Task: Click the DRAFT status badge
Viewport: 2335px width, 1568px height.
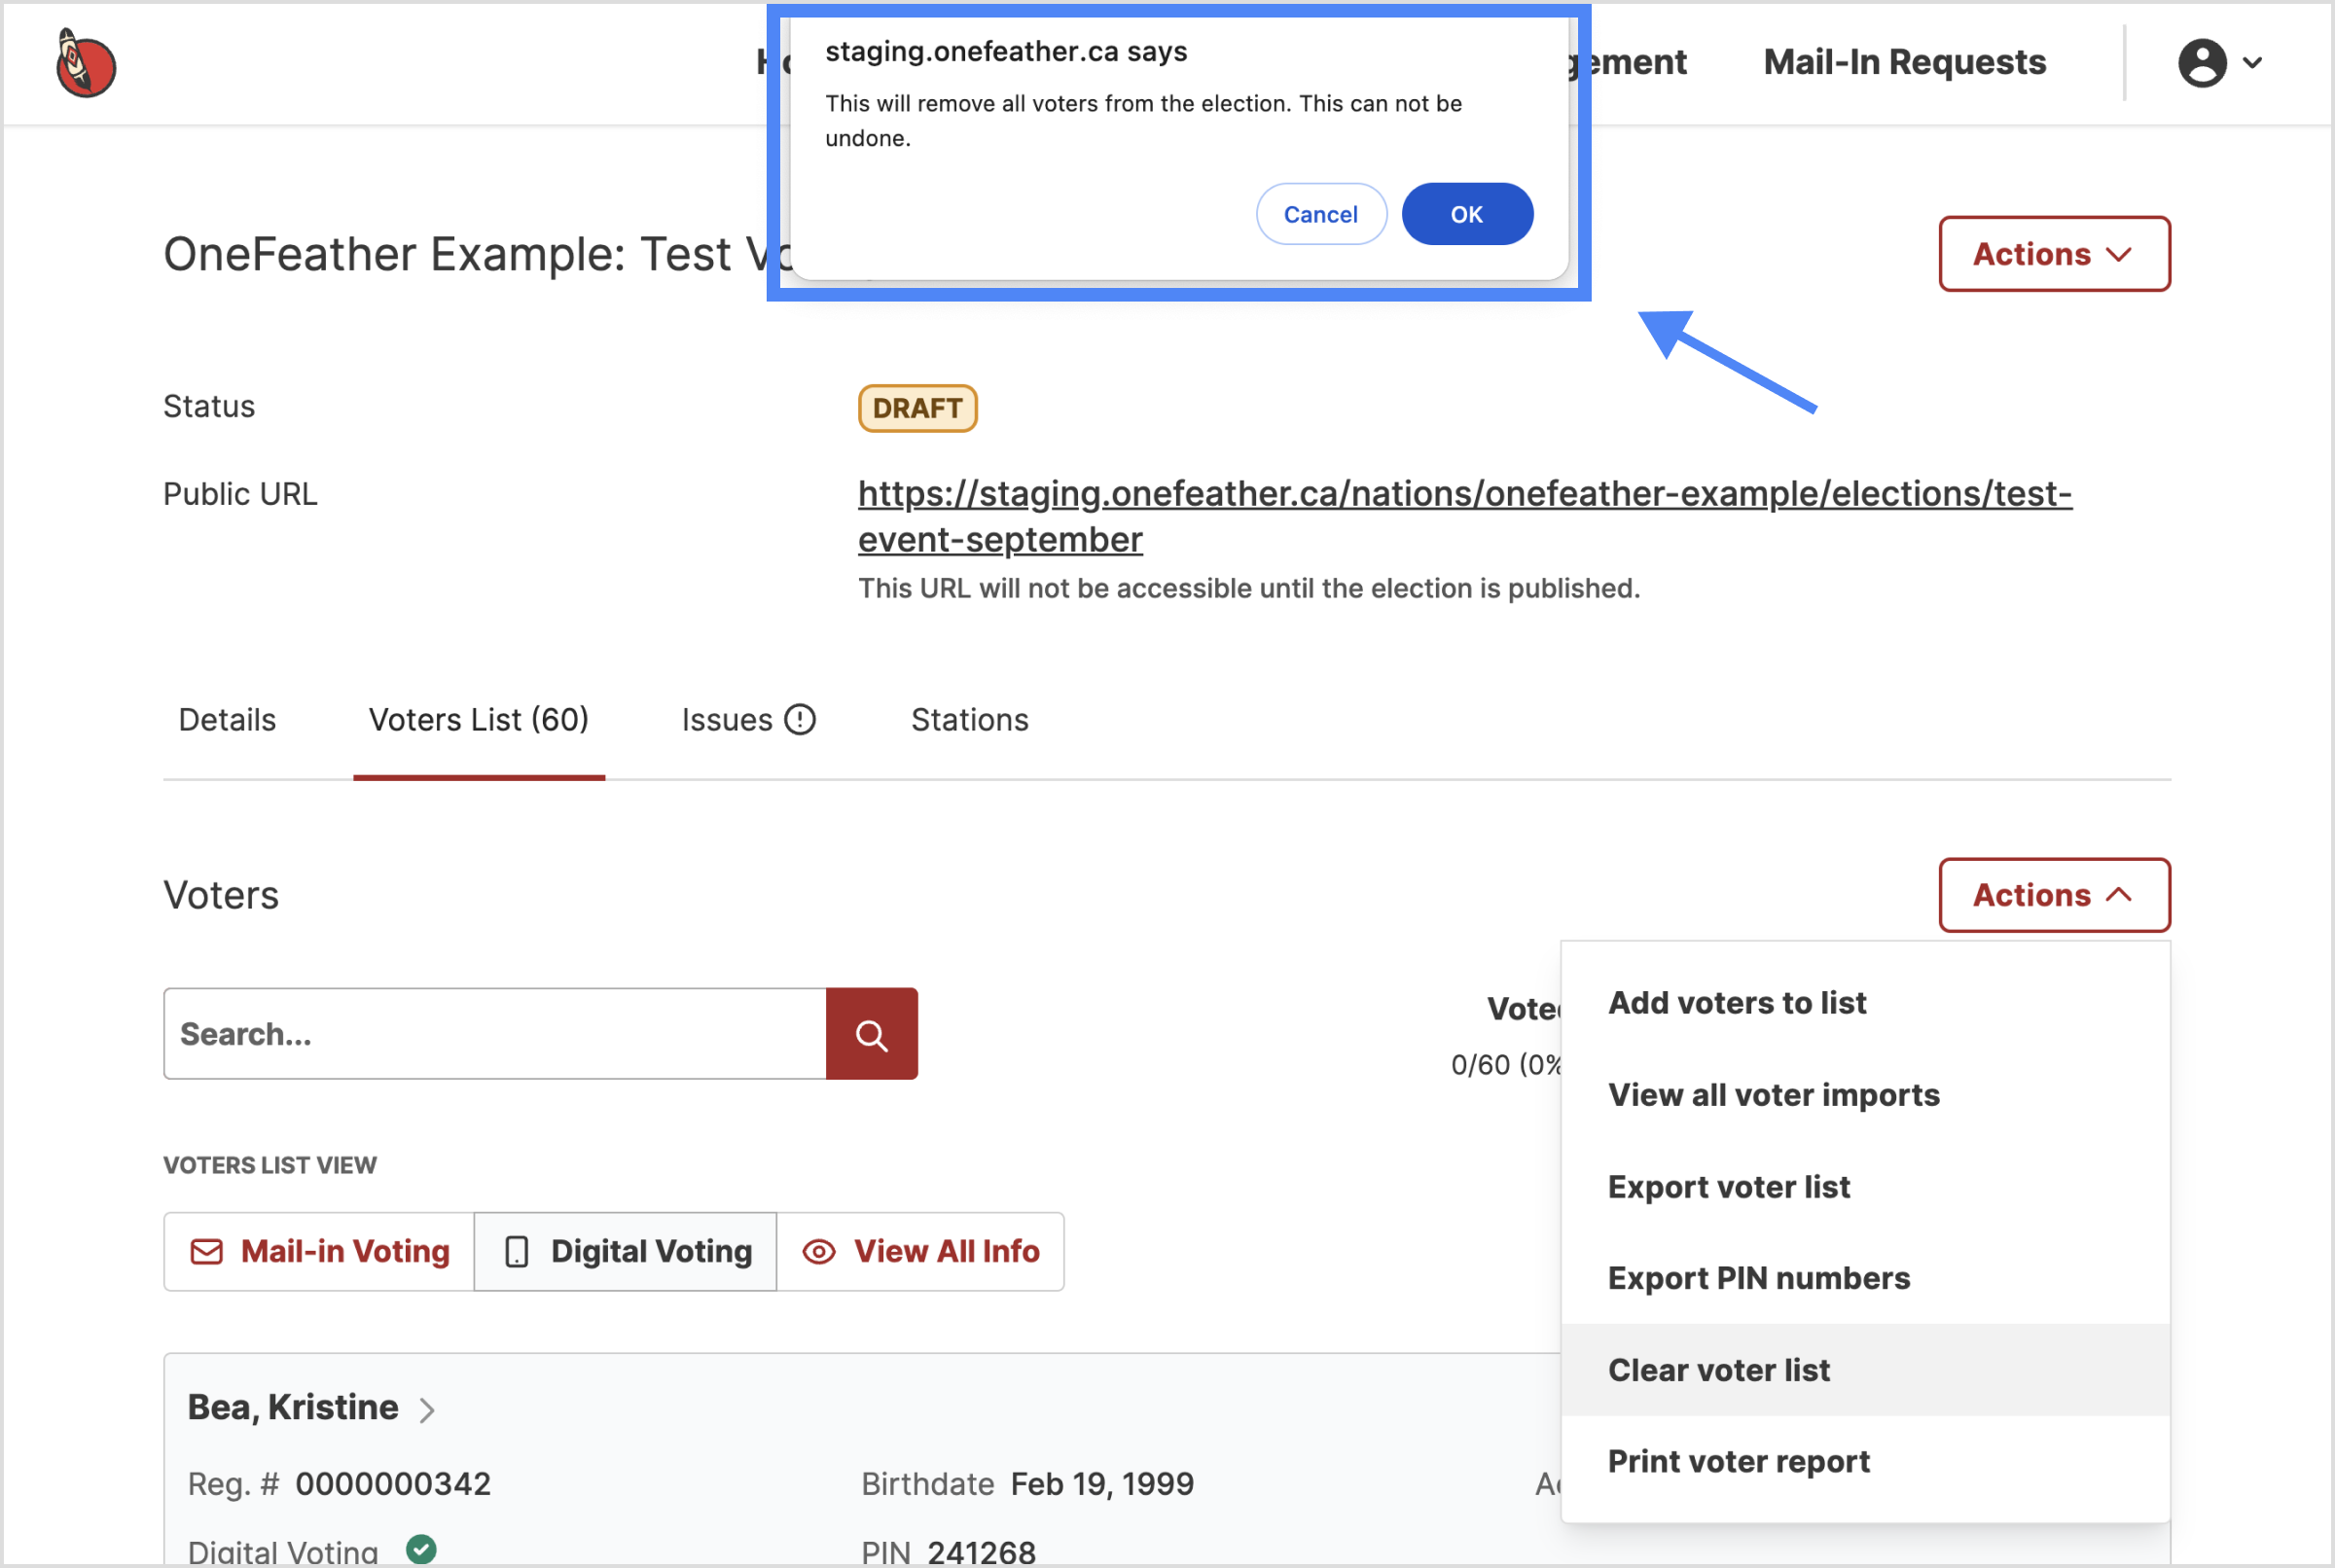Action: 917,408
